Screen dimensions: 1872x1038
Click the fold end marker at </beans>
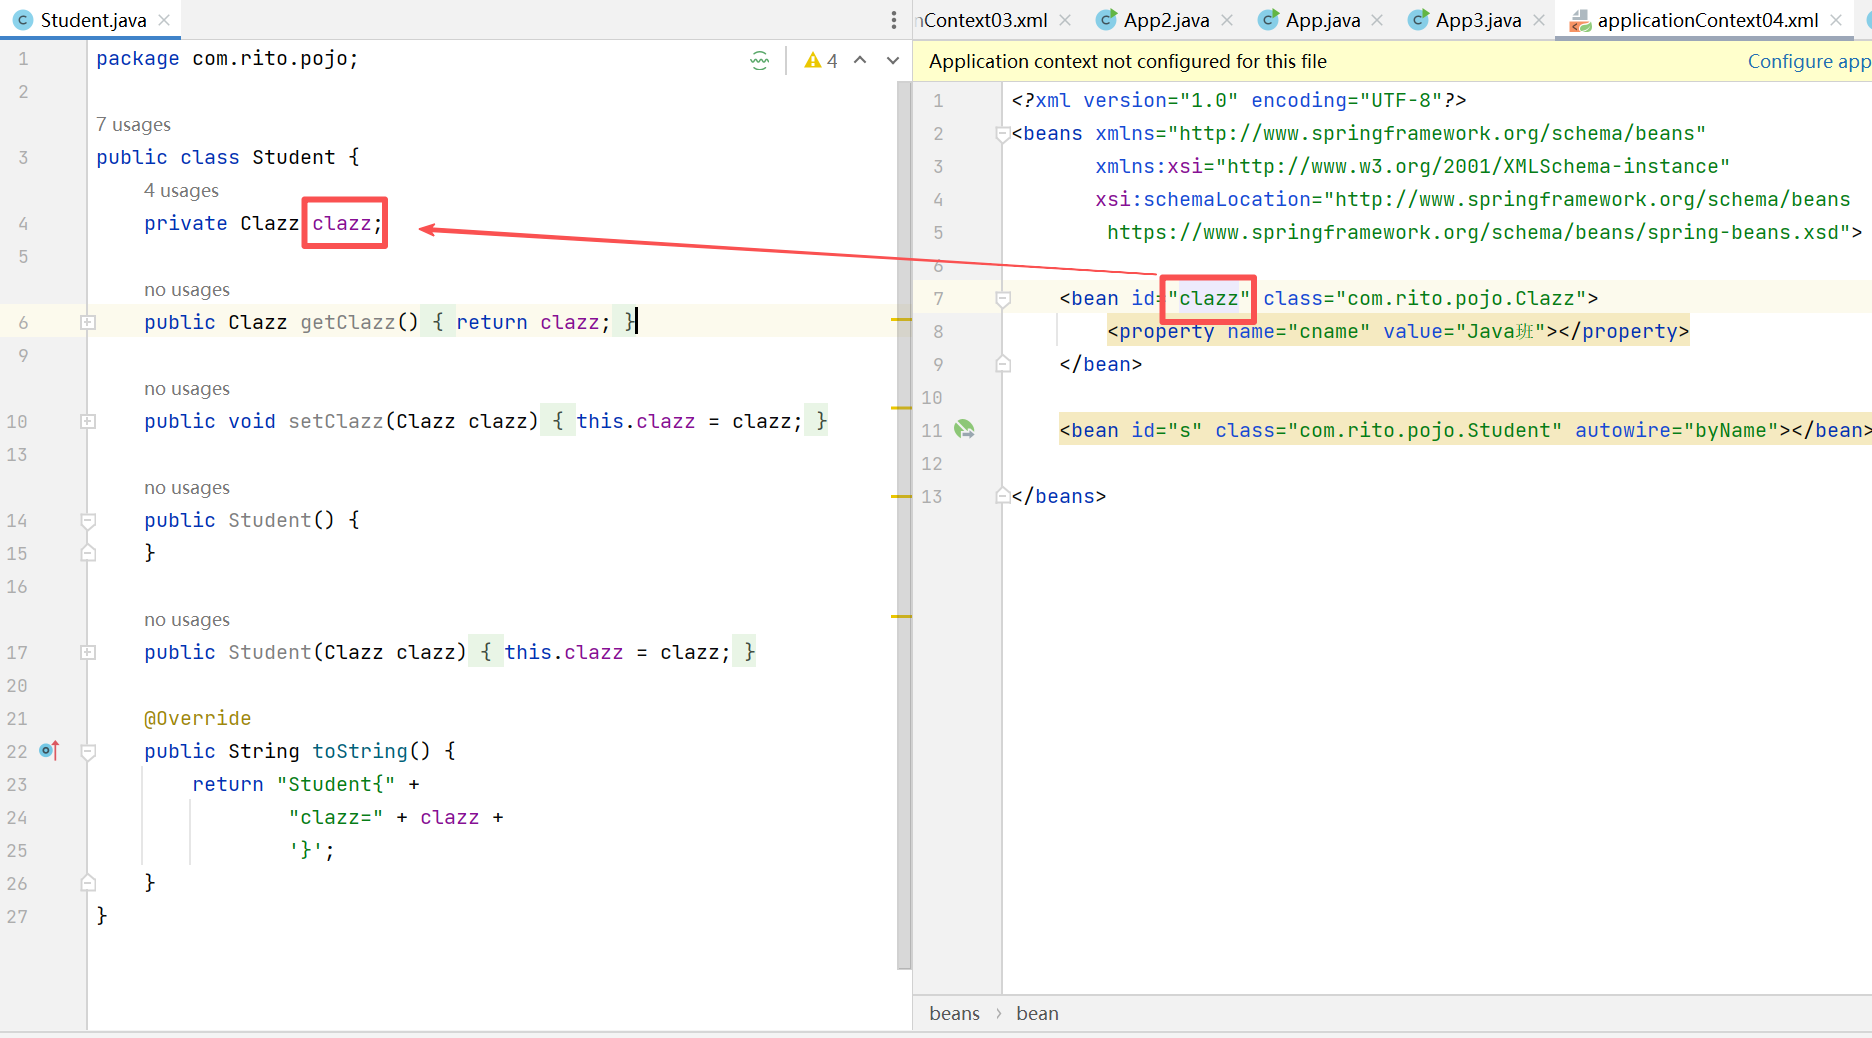(x=1002, y=496)
